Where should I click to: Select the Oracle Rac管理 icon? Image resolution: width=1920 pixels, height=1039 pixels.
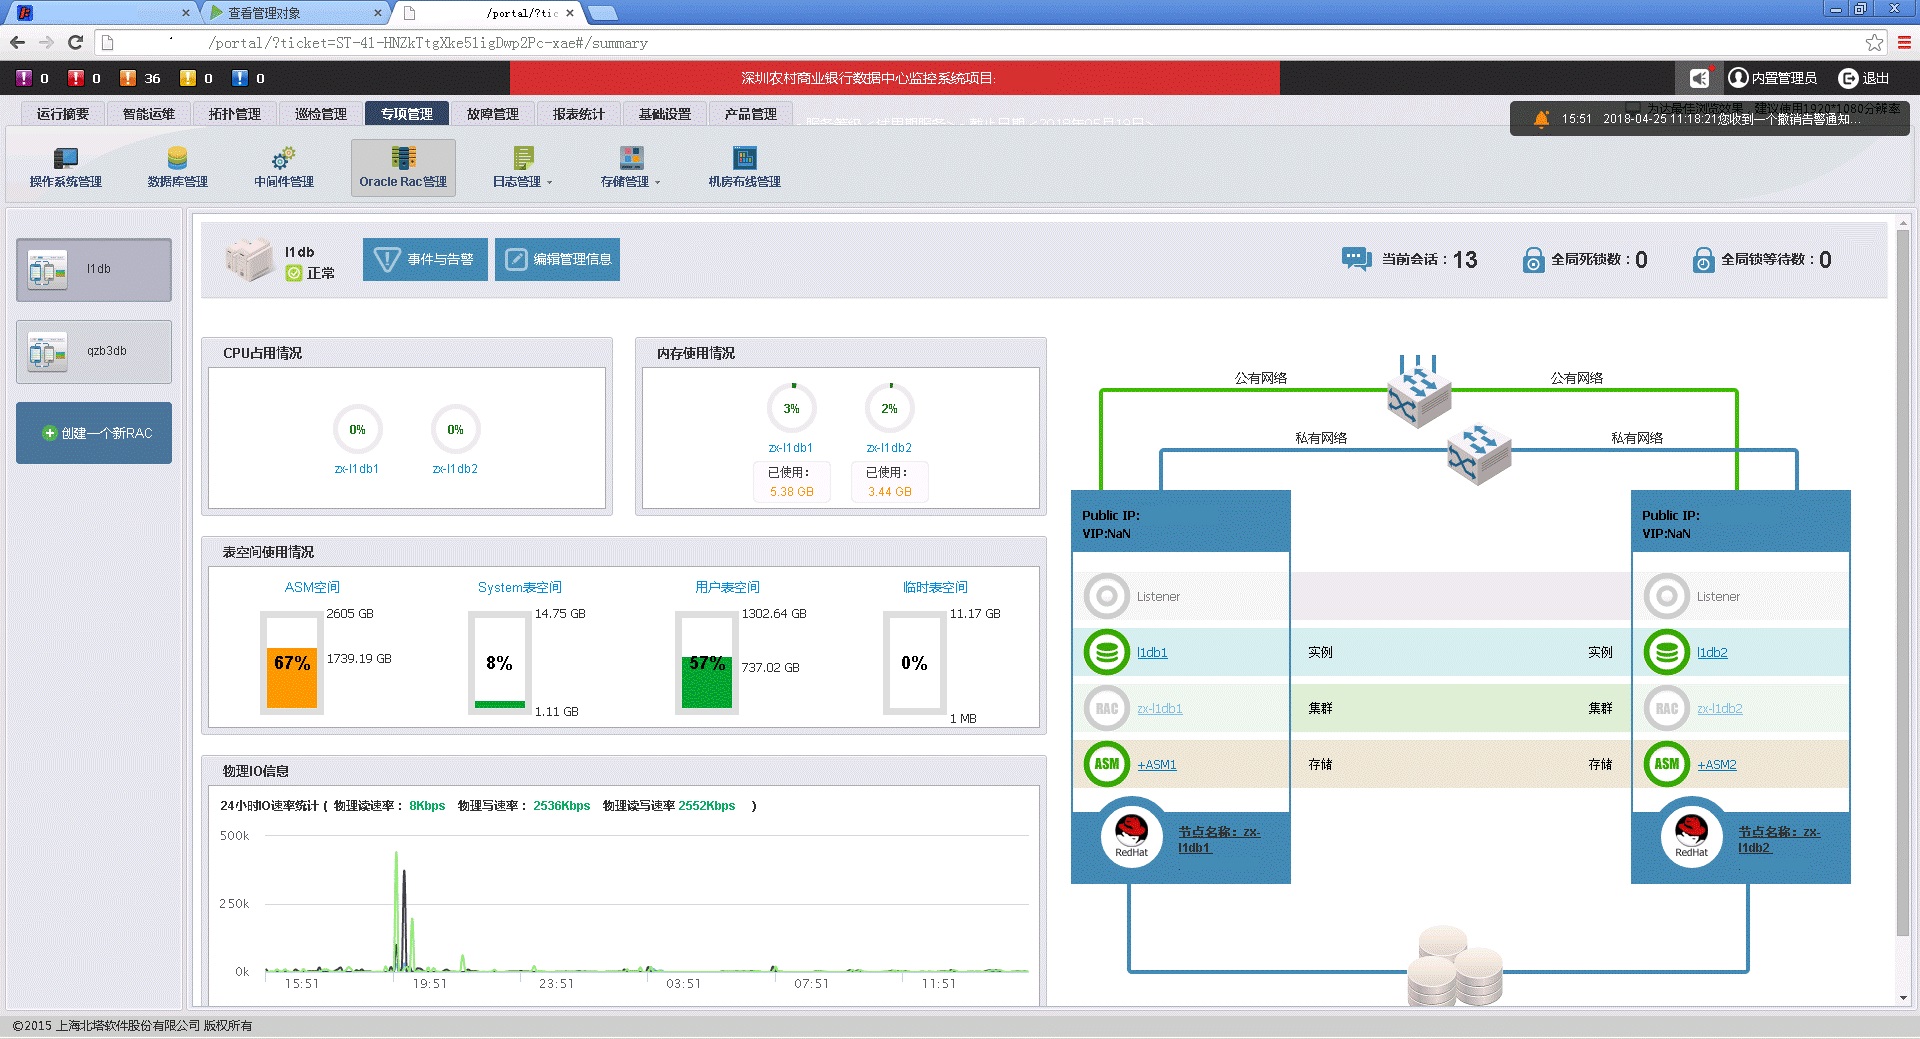click(x=403, y=158)
